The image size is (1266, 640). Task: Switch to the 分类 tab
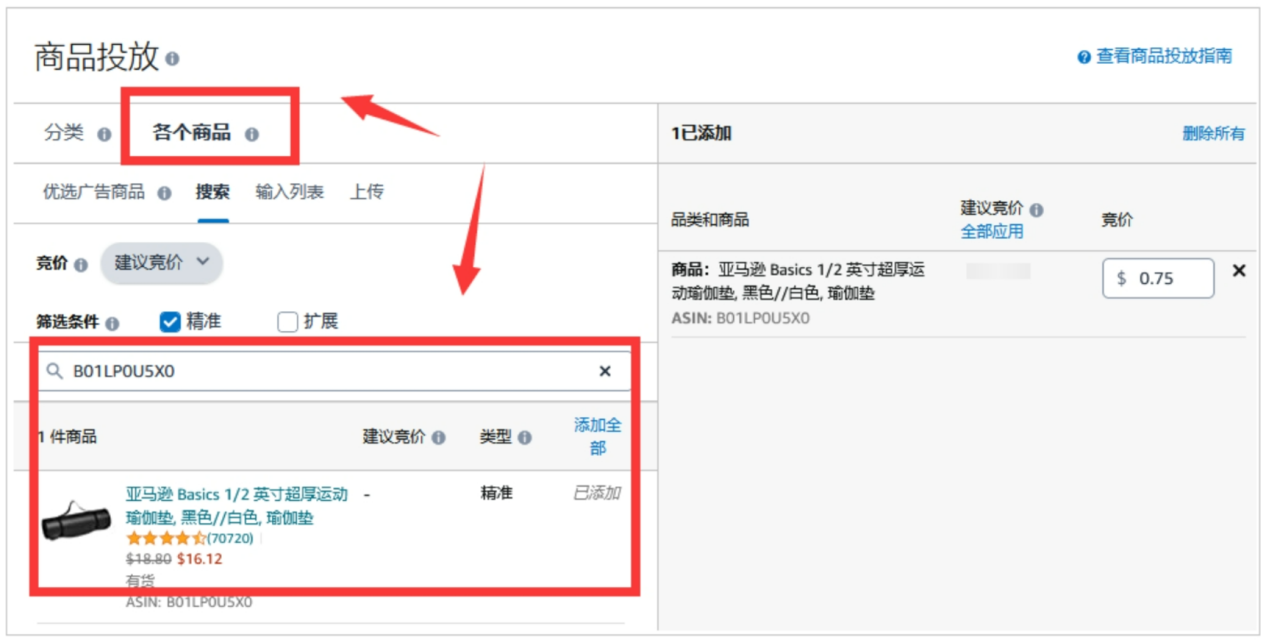click(64, 133)
